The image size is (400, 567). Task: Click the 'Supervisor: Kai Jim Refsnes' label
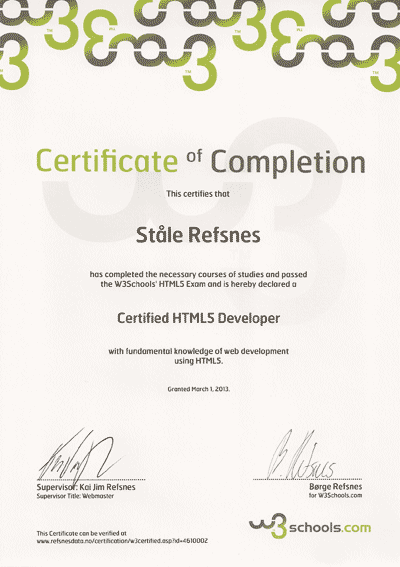click(86, 487)
